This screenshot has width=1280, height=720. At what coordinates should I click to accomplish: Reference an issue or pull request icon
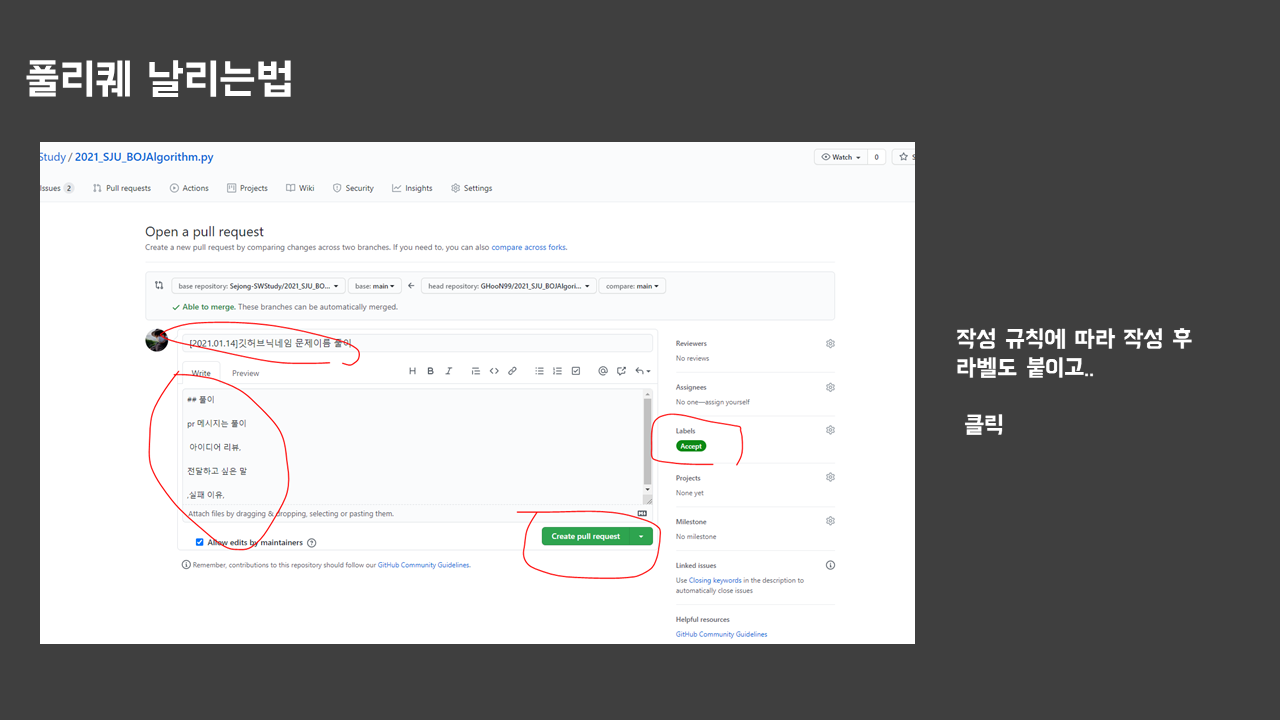pyautogui.click(x=621, y=371)
